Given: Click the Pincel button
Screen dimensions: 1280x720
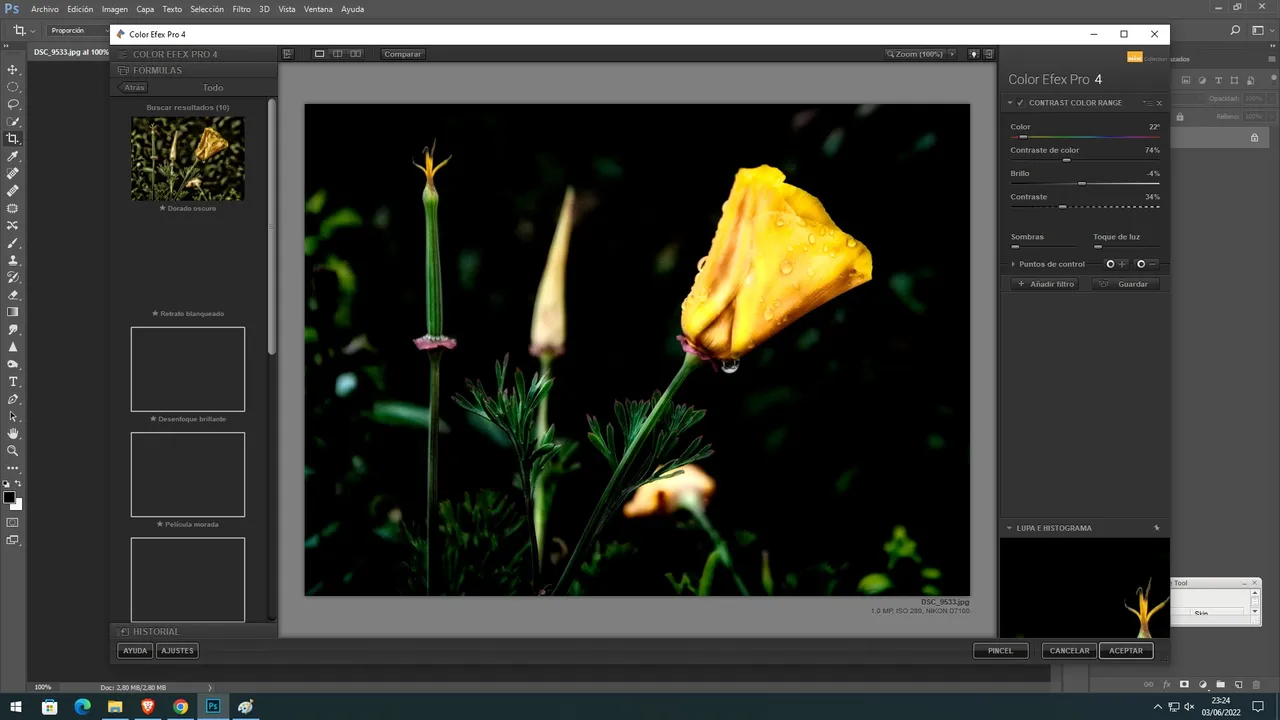Looking at the screenshot, I should (x=1000, y=650).
